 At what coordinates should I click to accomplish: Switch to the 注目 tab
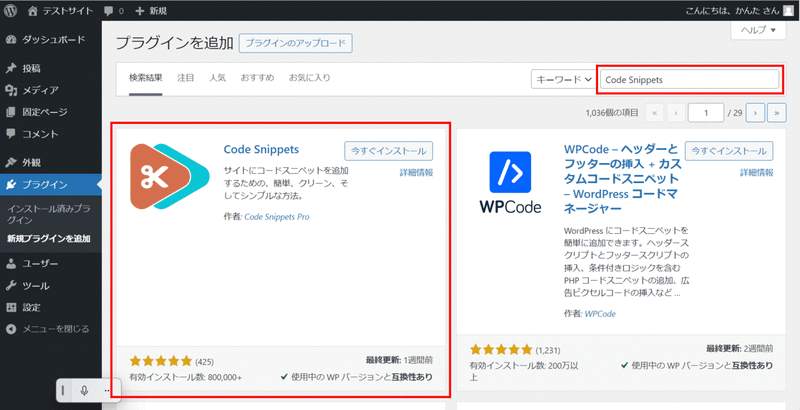tap(185, 78)
